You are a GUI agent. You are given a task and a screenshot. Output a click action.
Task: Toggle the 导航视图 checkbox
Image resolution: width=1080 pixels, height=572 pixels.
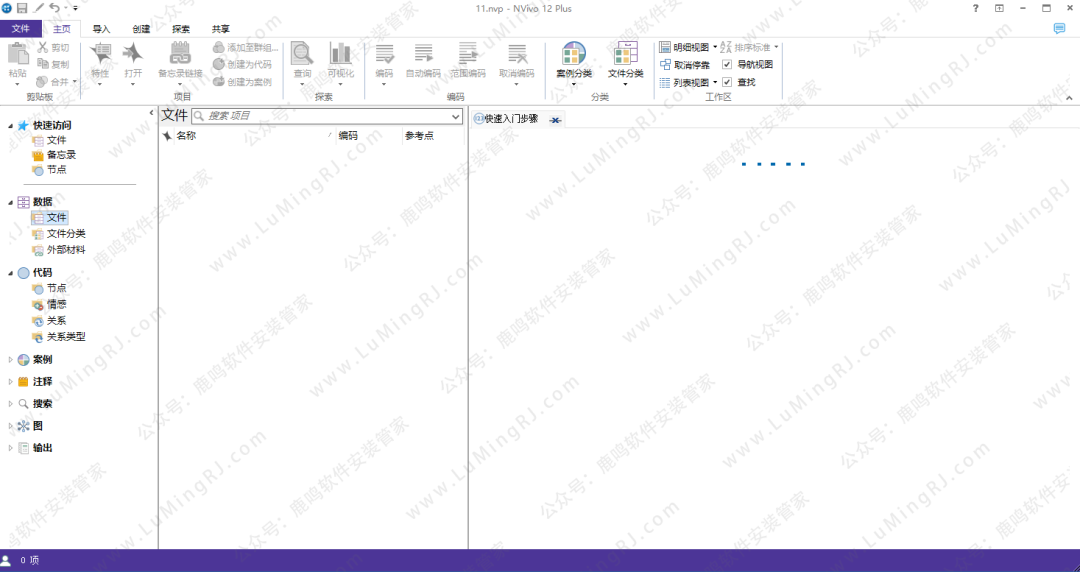[x=727, y=64]
